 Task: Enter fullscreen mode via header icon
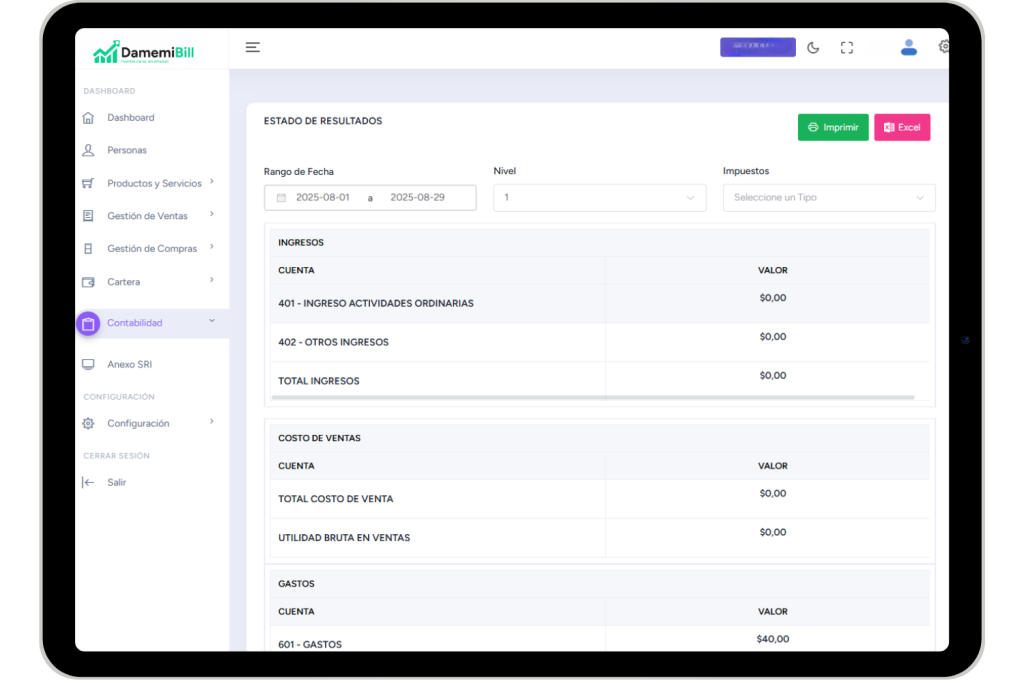pos(847,48)
